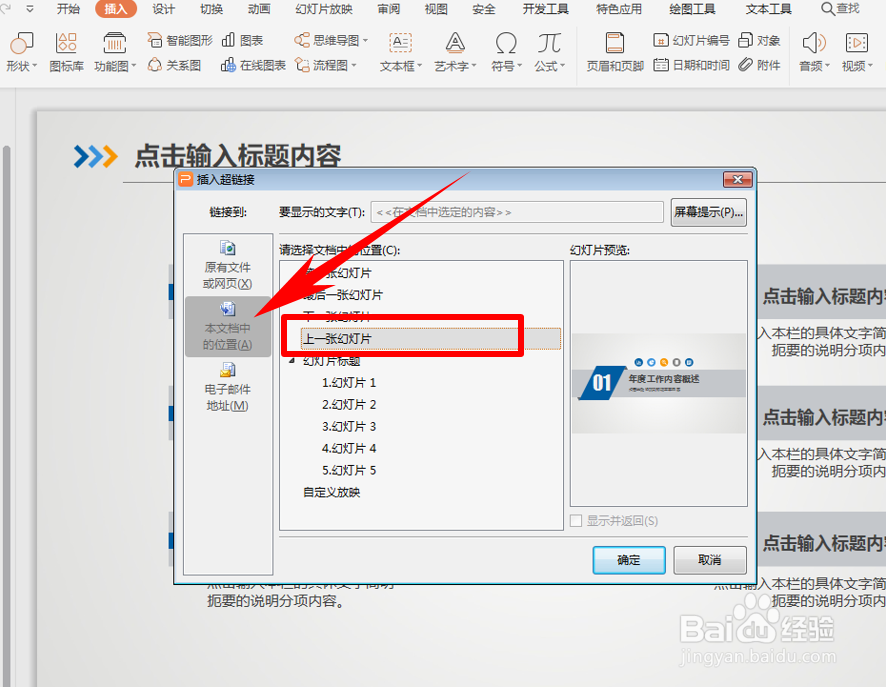Toggle Show and Return (显示并返回) checkbox
The height and width of the screenshot is (687, 886).
[x=576, y=521]
